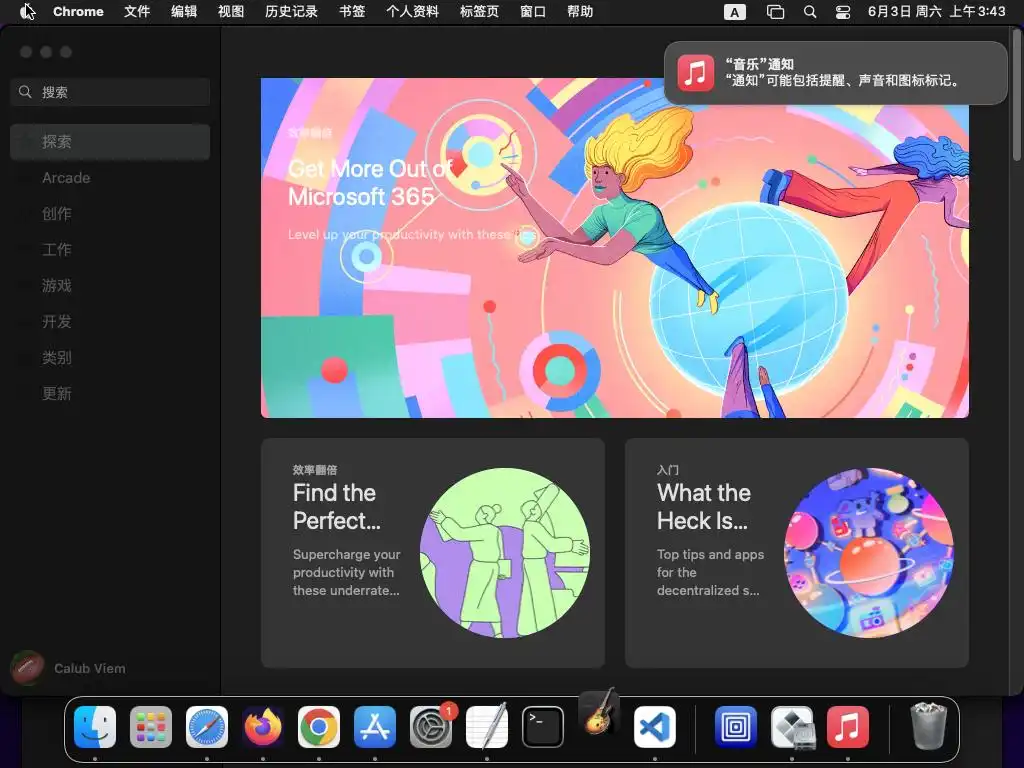Go to 工作 category

pos(110,249)
